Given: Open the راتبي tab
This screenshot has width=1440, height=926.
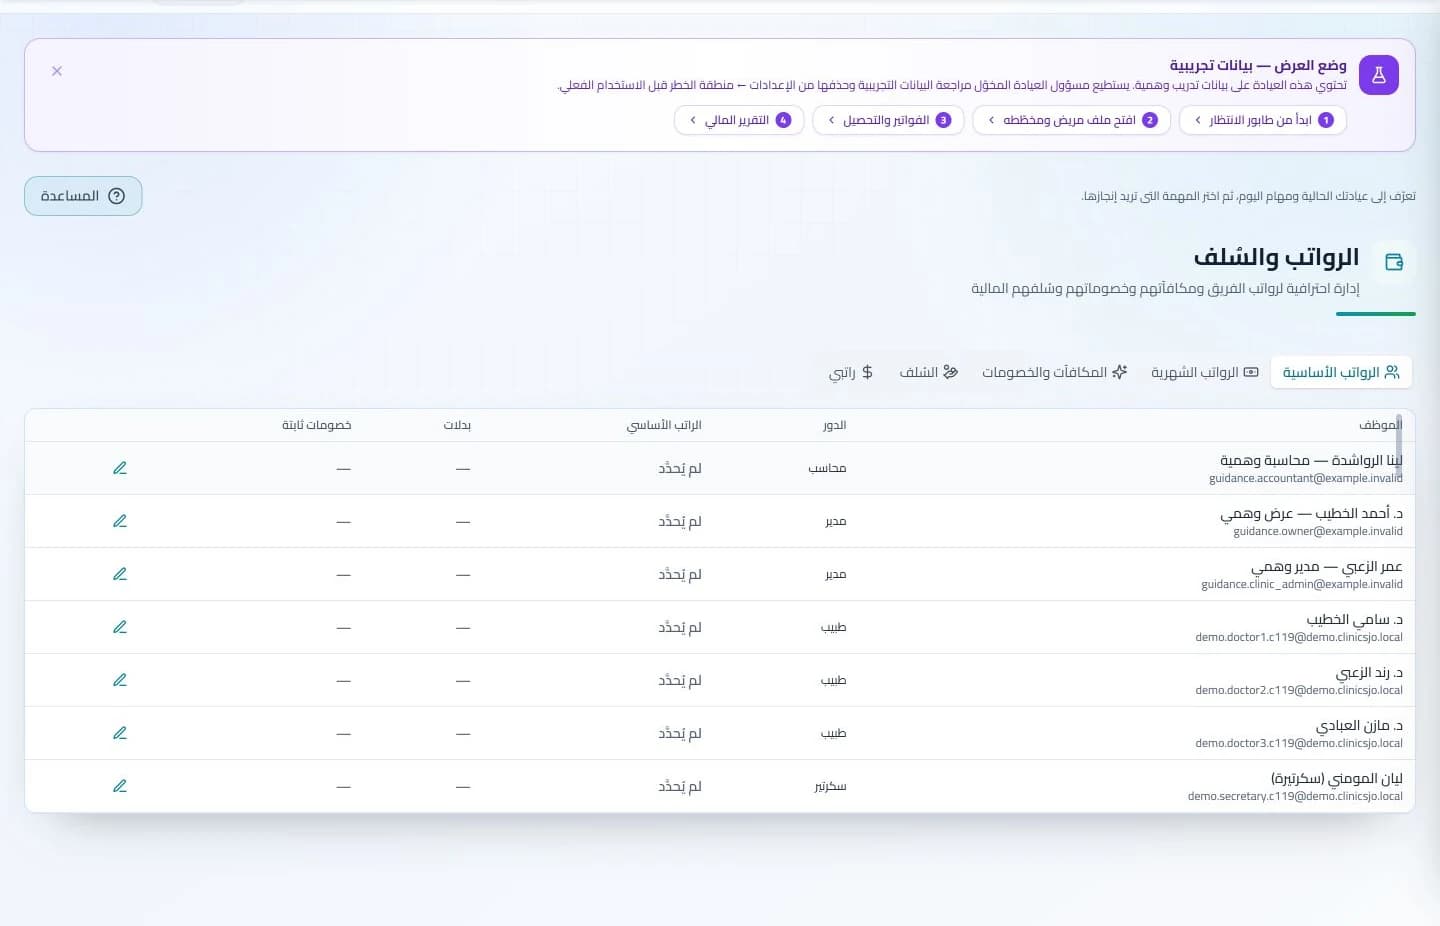Looking at the screenshot, I should pos(851,372).
